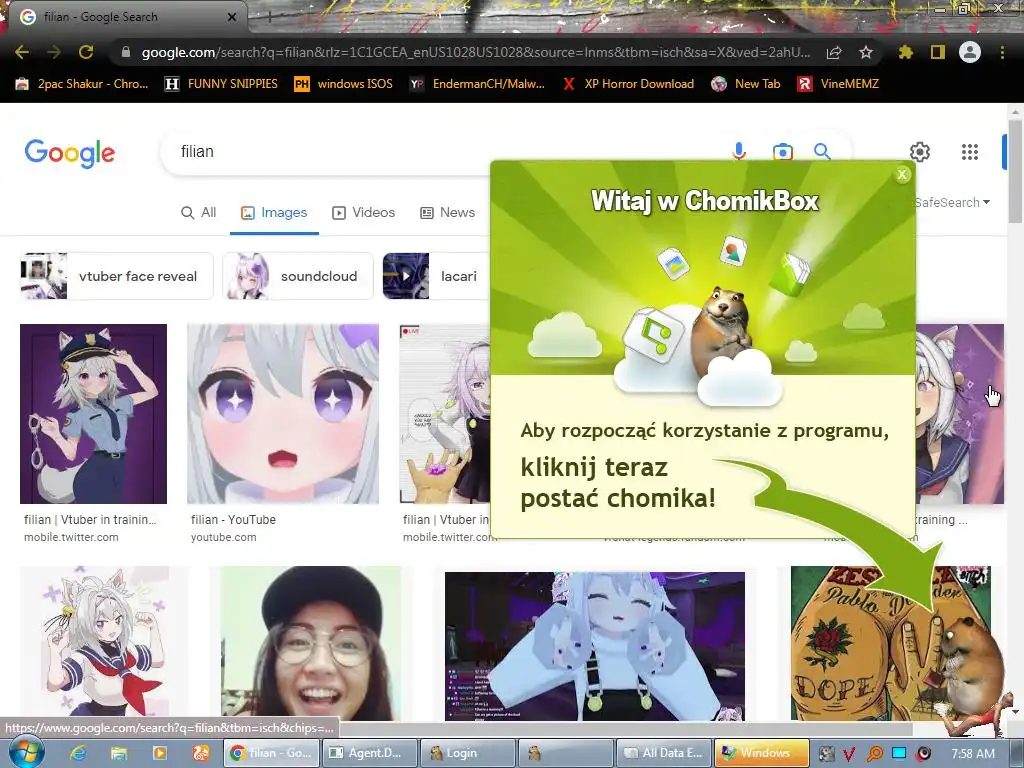The width and height of the screenshot is (1024, 768).
Task: Open the New Tab bookmark
Action: 746,84
